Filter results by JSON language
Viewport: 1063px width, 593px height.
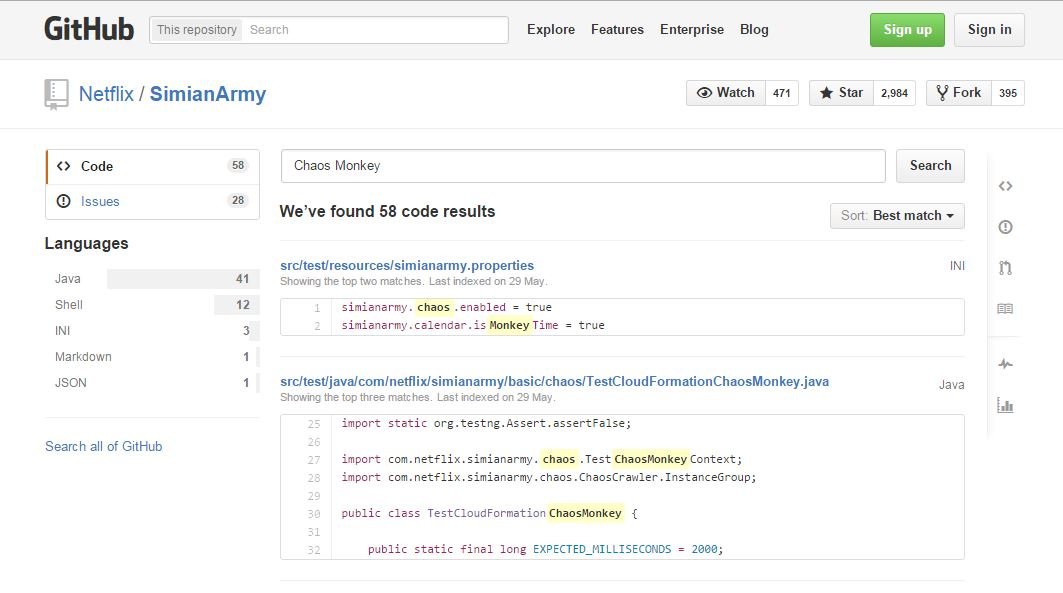[153, 382]
